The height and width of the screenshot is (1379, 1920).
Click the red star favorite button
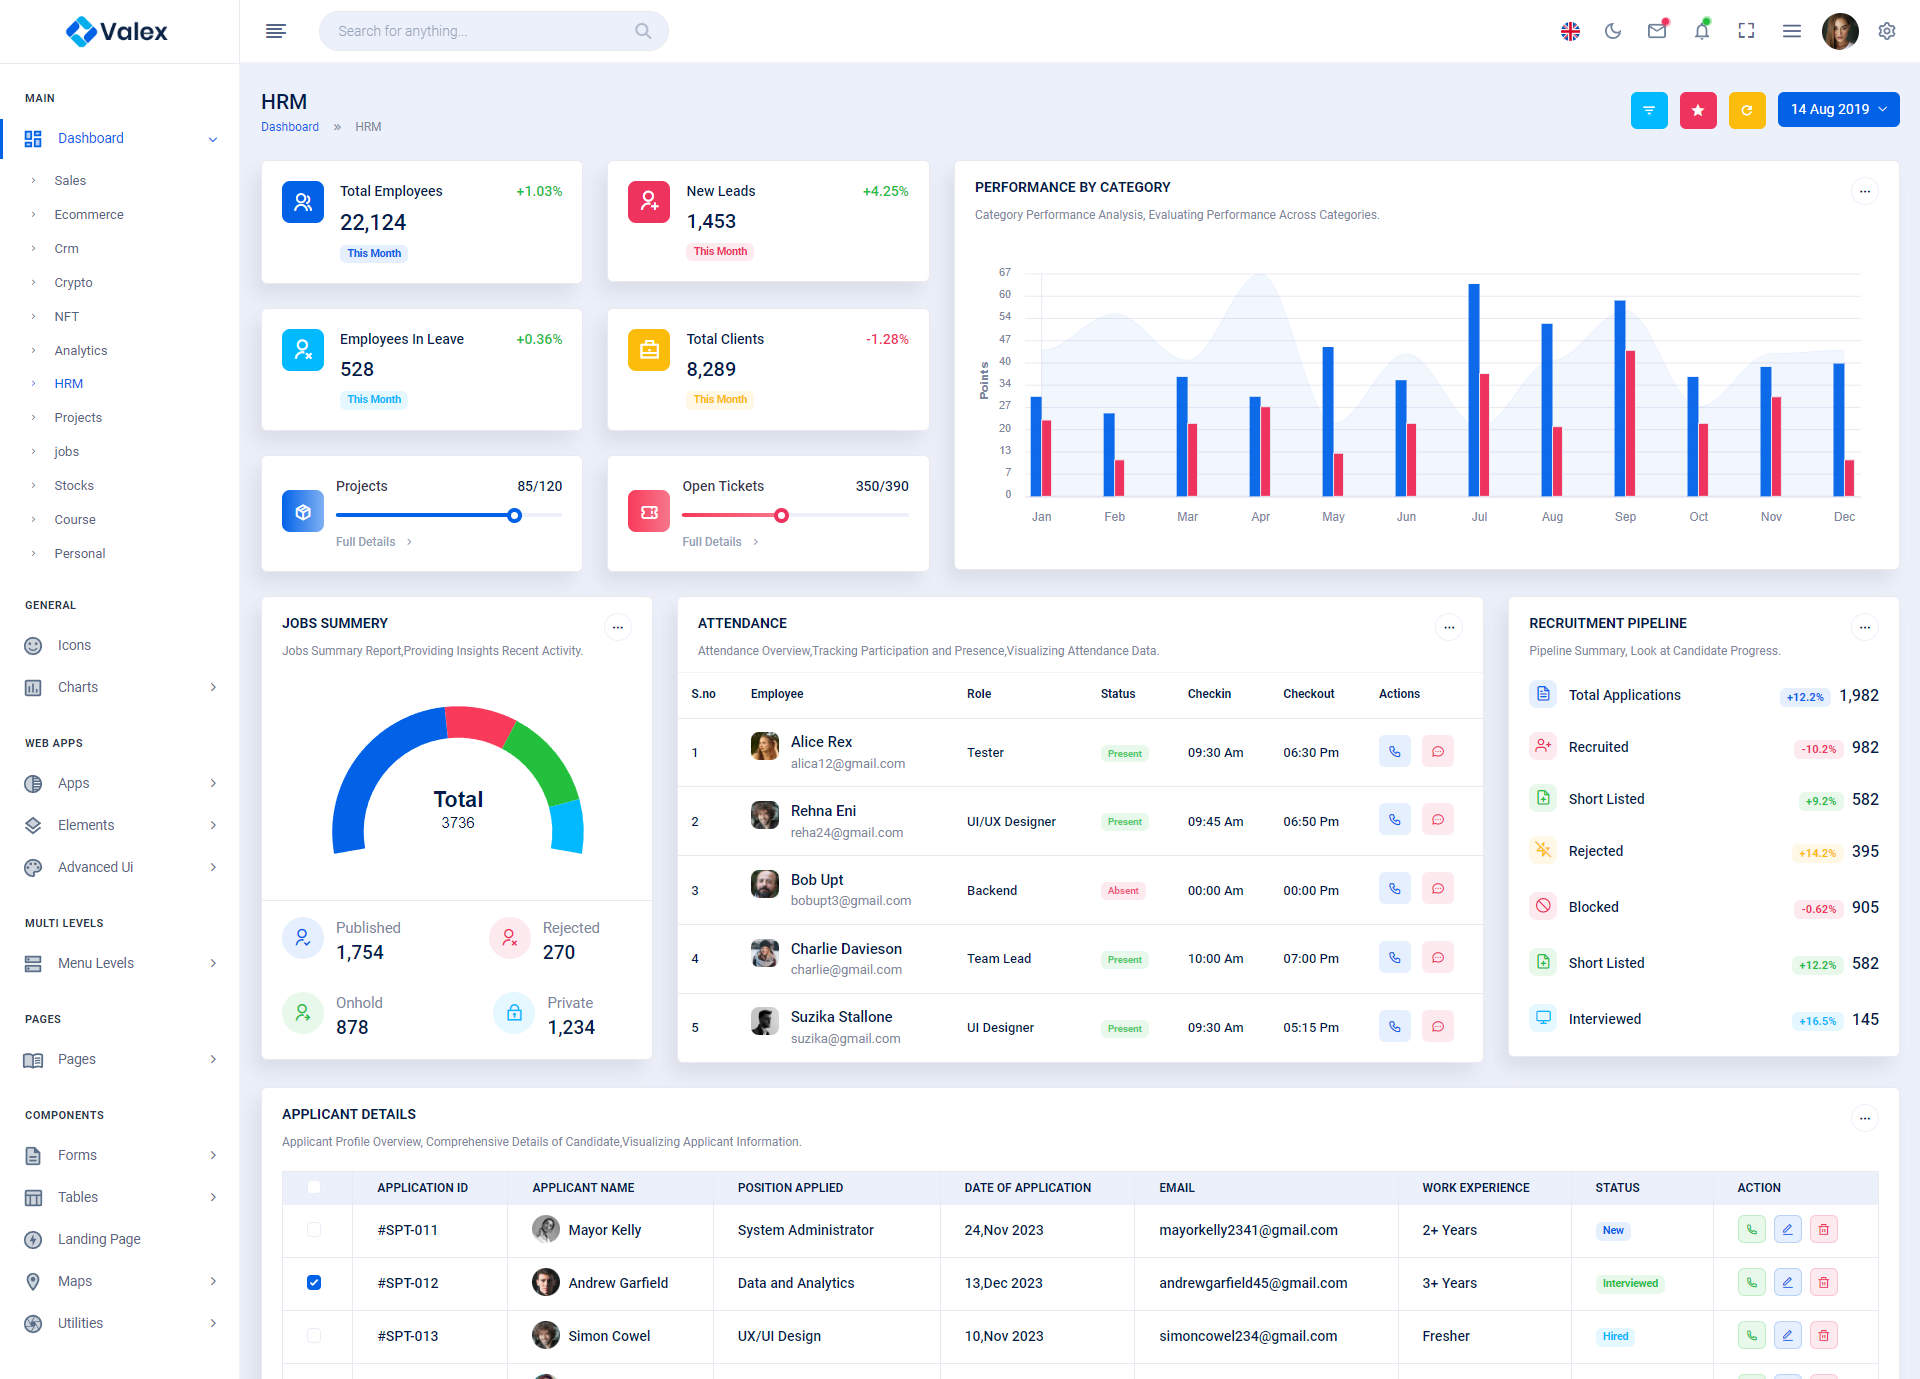[1698, 110]
